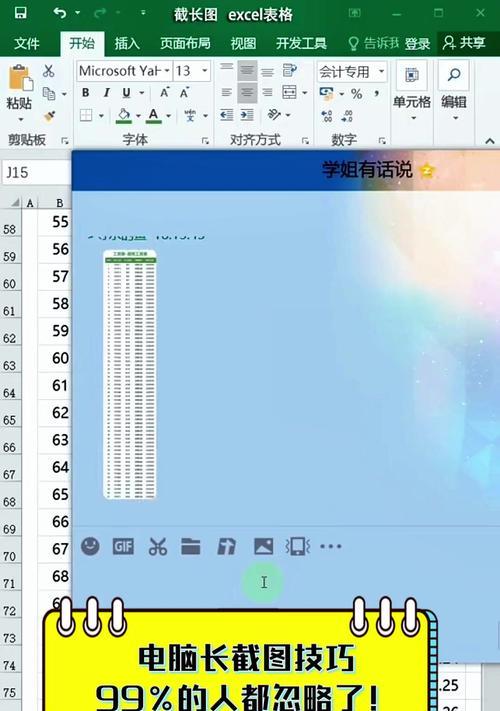Open the 编辑 editing group button
Viewport: 500px width, 711px height.
(x=454, y=91)
